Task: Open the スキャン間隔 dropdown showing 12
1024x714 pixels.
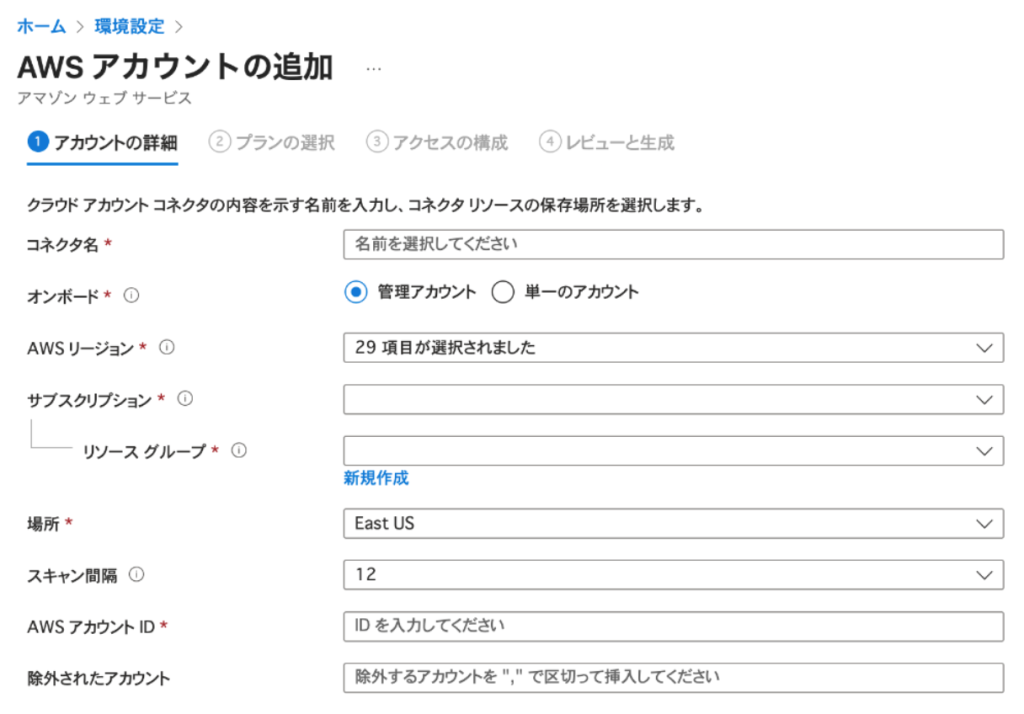Action: (x=672, y=575)
